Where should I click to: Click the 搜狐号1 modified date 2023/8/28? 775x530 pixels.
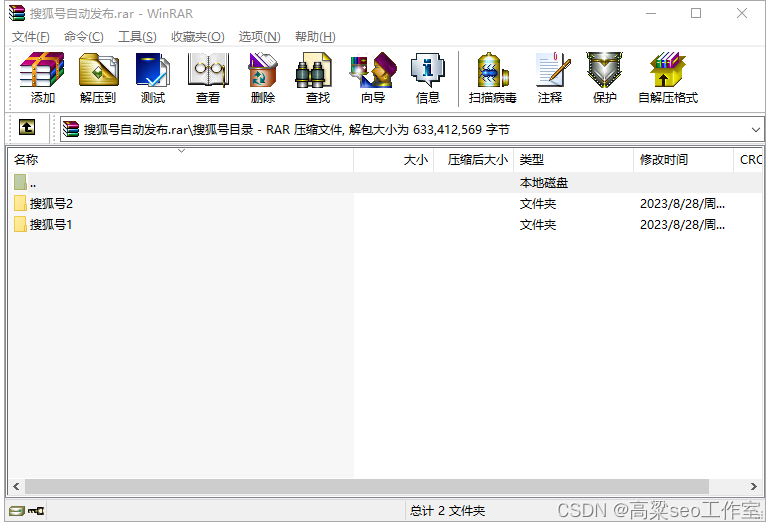[683, 225]
